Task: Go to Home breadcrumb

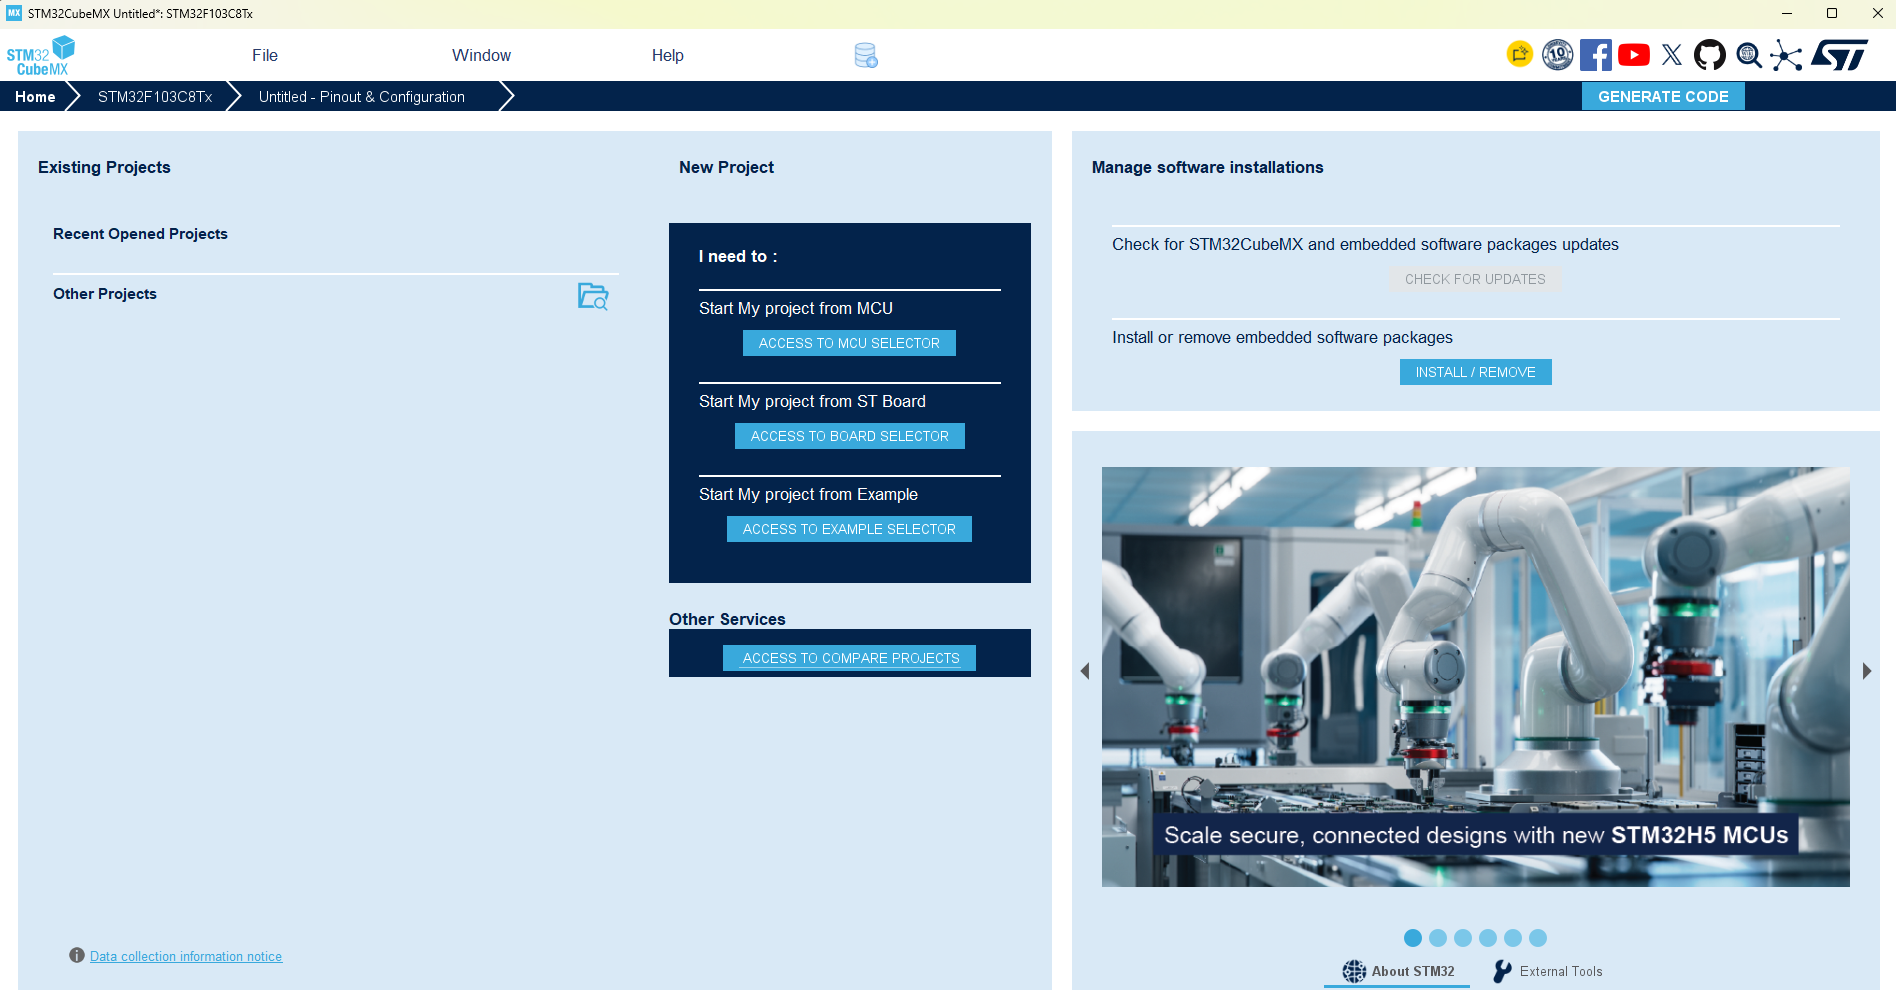Action: click(x=35, y=97)
